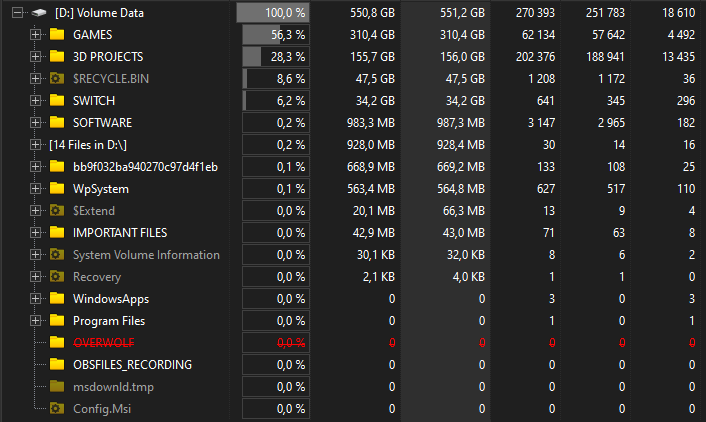Screen dimensions: 706x422
Task: Click the OBSFILES_RECORDING folder icon
Action: (x=57, y=364)
